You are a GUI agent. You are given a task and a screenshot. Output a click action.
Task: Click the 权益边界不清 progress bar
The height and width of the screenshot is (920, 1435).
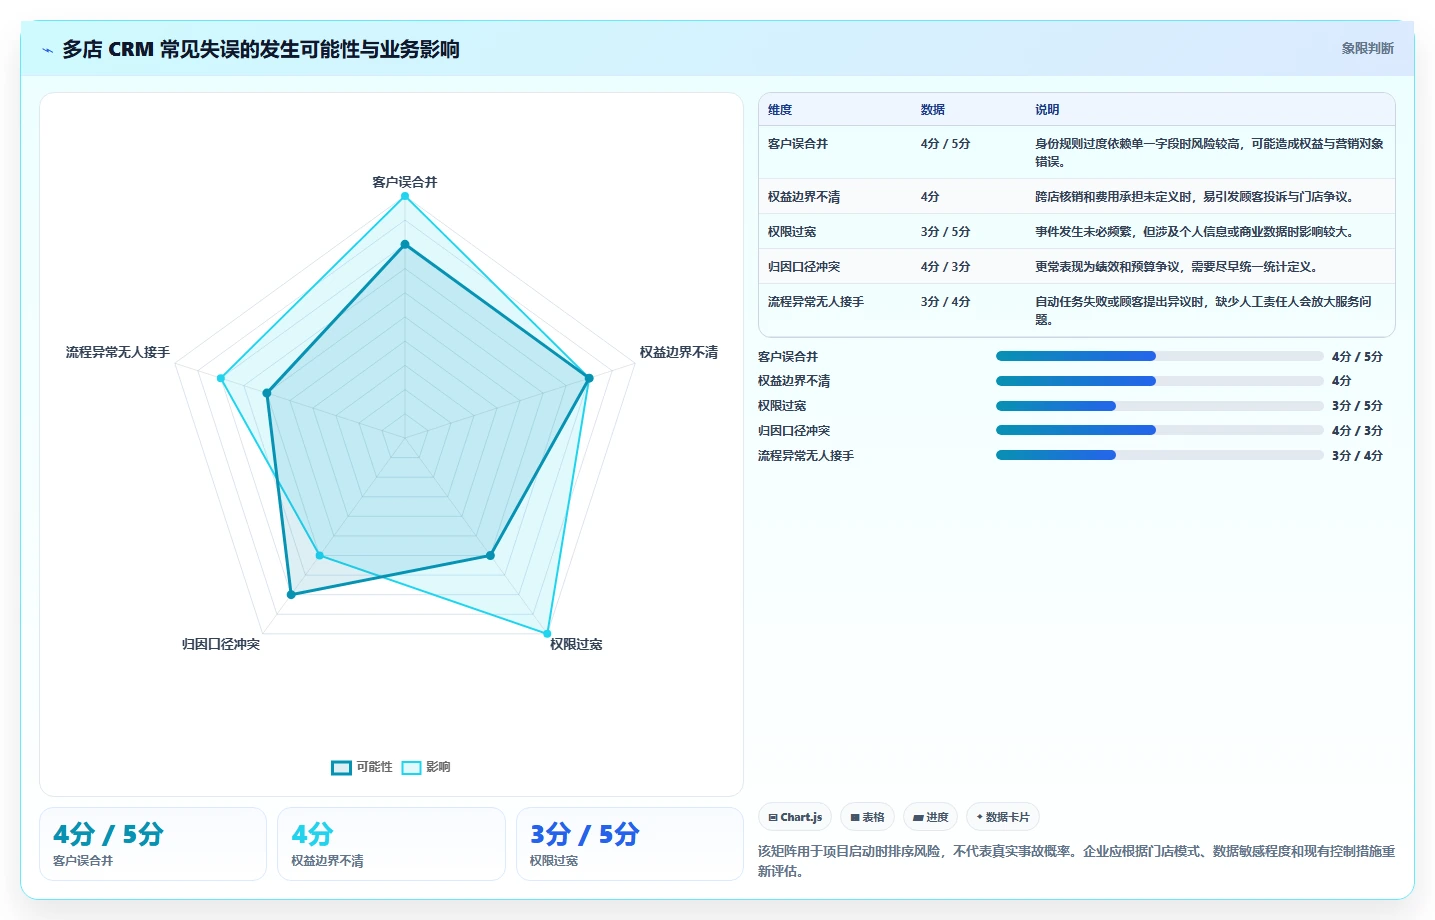(1159, 381)
